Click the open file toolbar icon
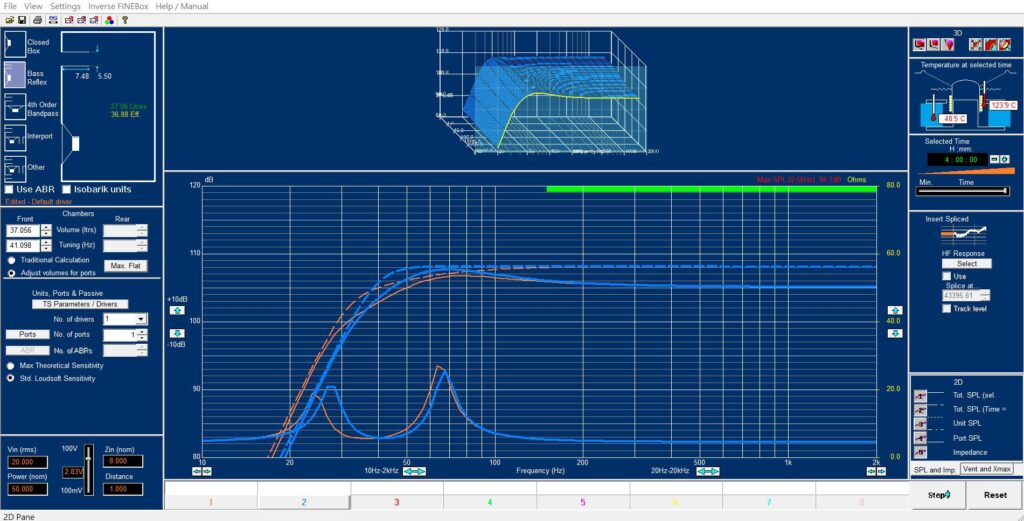Viewport: 1024px width, 521px height. 9,19
